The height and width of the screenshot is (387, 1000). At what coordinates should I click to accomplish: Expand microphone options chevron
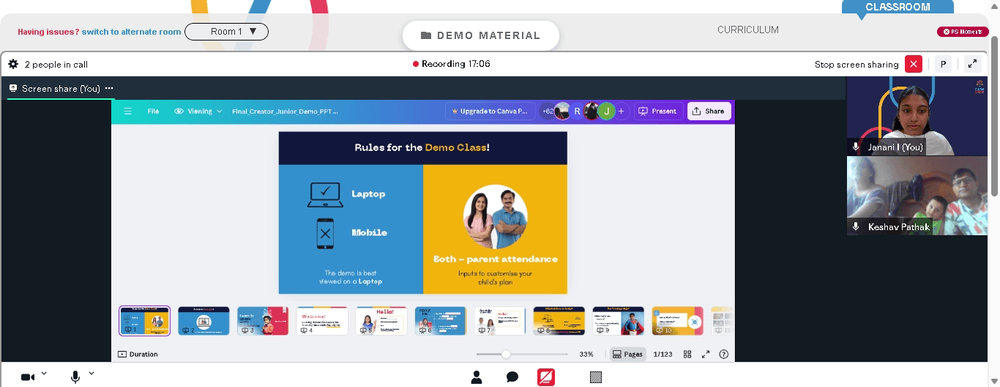[x=91, y=374]
